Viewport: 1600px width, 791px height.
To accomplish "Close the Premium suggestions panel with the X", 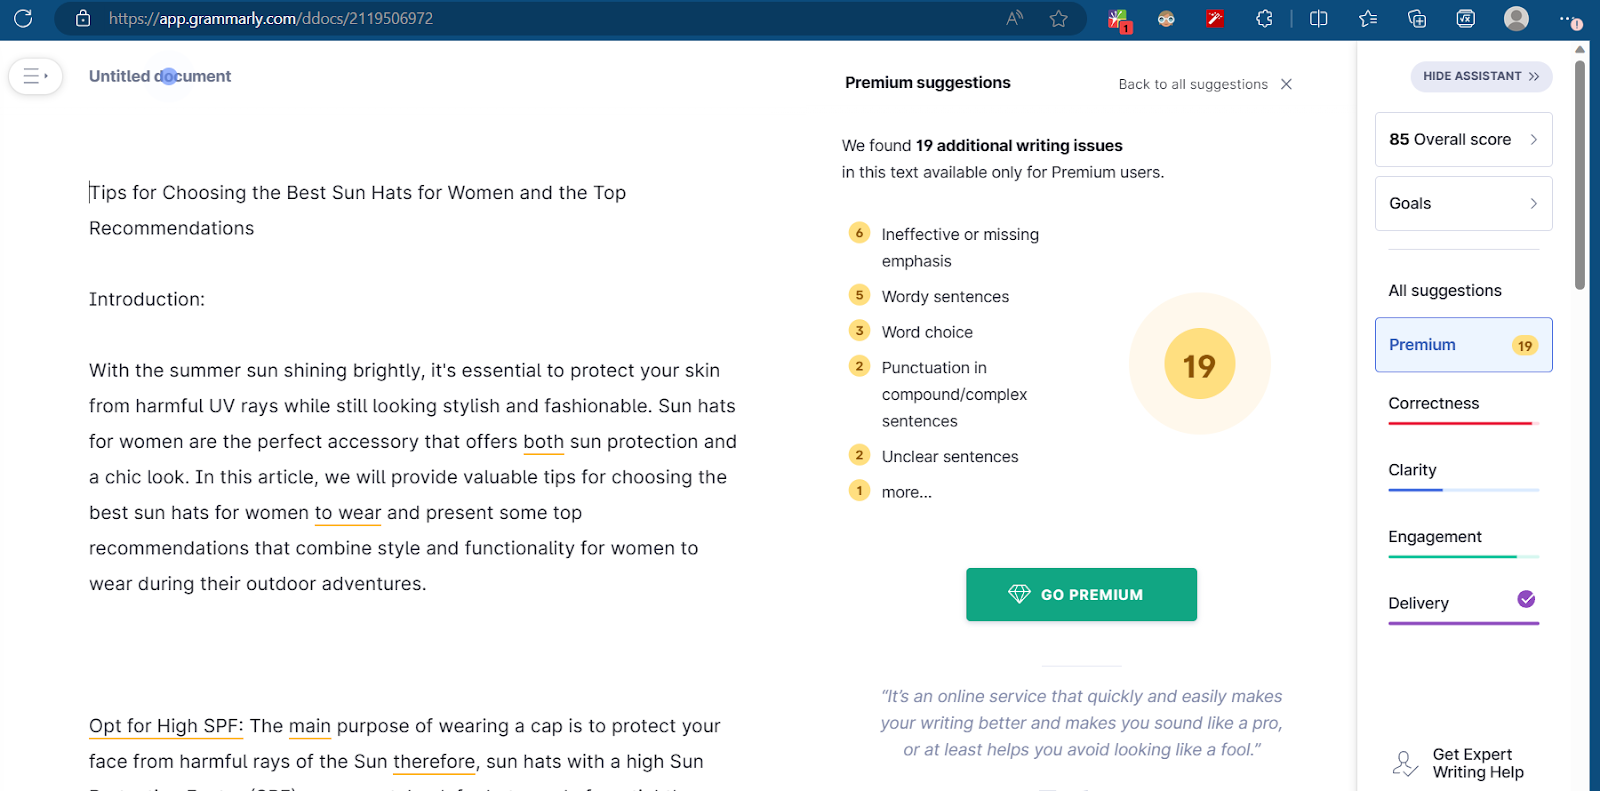I will 1286,84.
